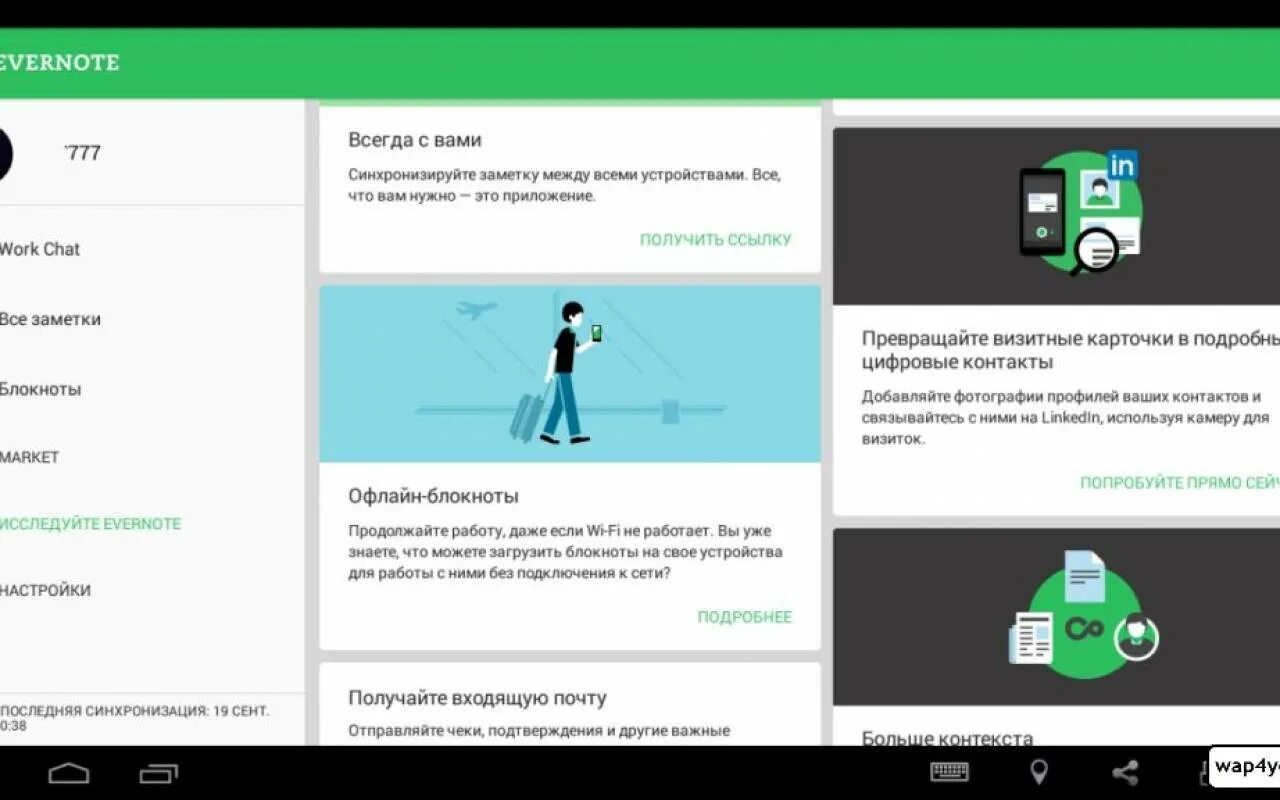Viewport: 1280px width, 800px height.
Task: Click the business cards card heading
Action: [x=1070, y=350]
